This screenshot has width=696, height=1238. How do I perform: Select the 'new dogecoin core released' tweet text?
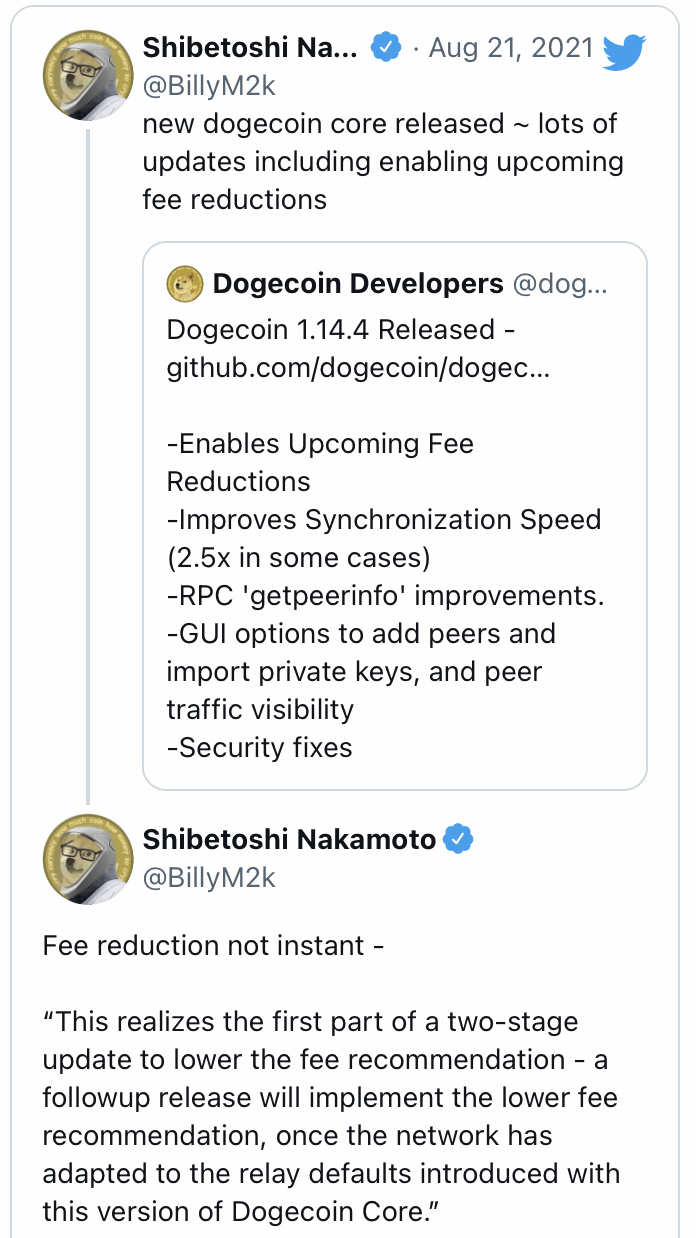click(x=380, y=161)
